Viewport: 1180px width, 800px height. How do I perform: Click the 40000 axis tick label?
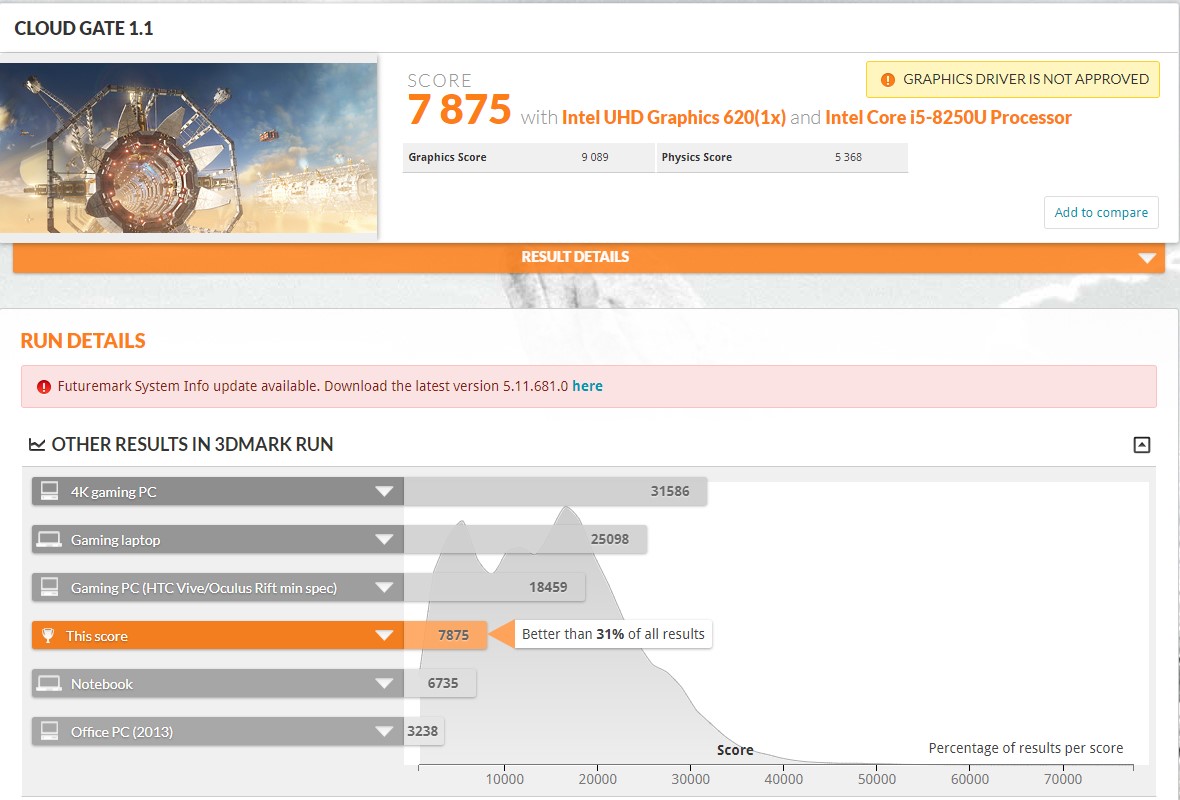[783, 780]
